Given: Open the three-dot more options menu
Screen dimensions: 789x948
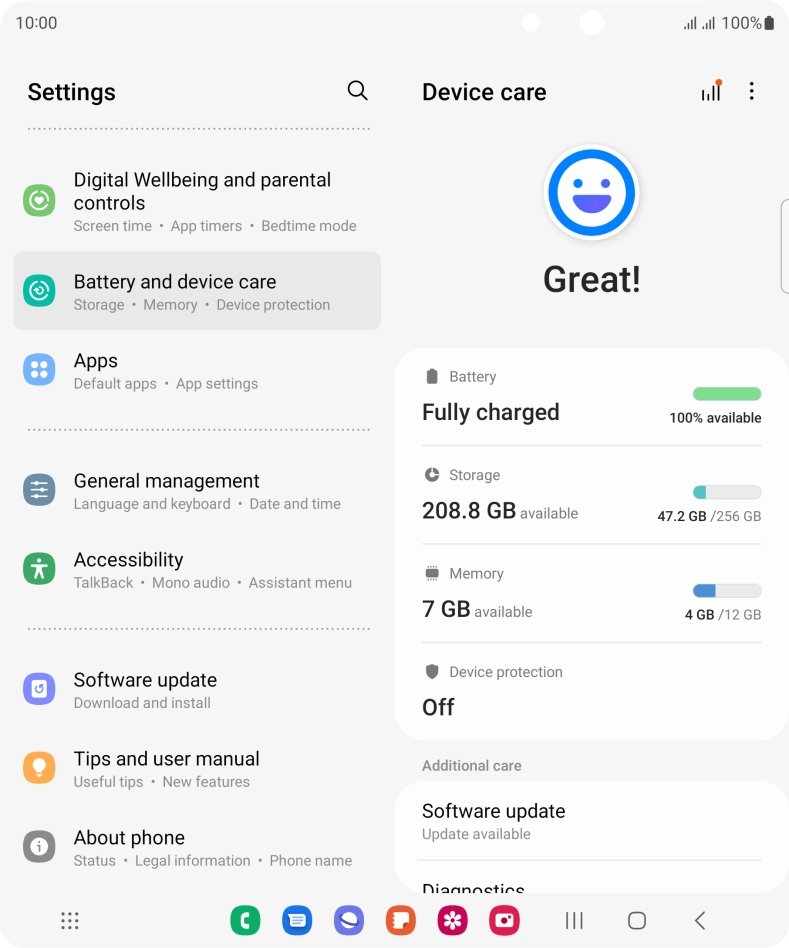Looking at the screenshot, I should coord(752,91).
